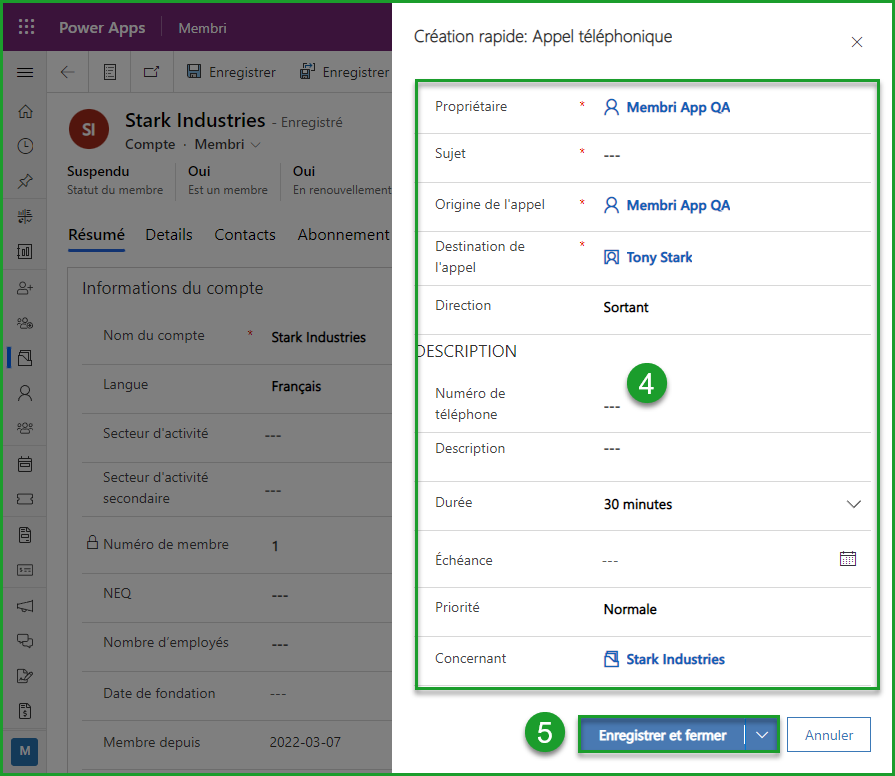Open the Enregistrer et fermer split arrow
895x776 pixels.
(763, 735)
